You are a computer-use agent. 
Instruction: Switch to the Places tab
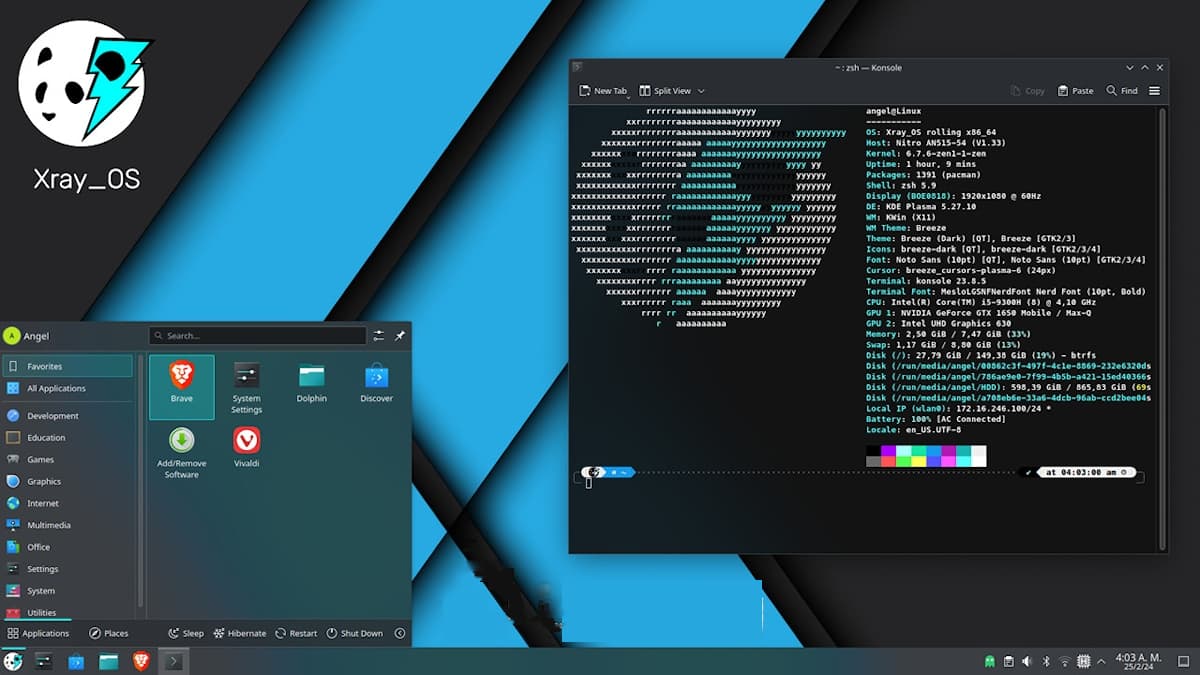[x=108, y=633]
